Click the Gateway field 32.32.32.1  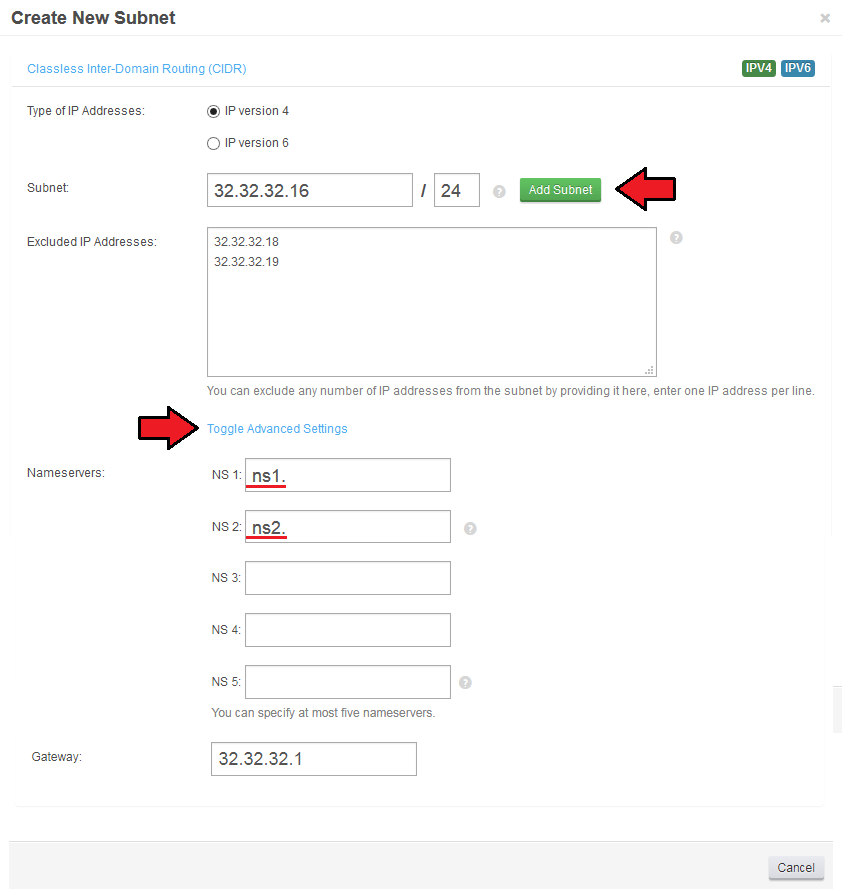314,759
